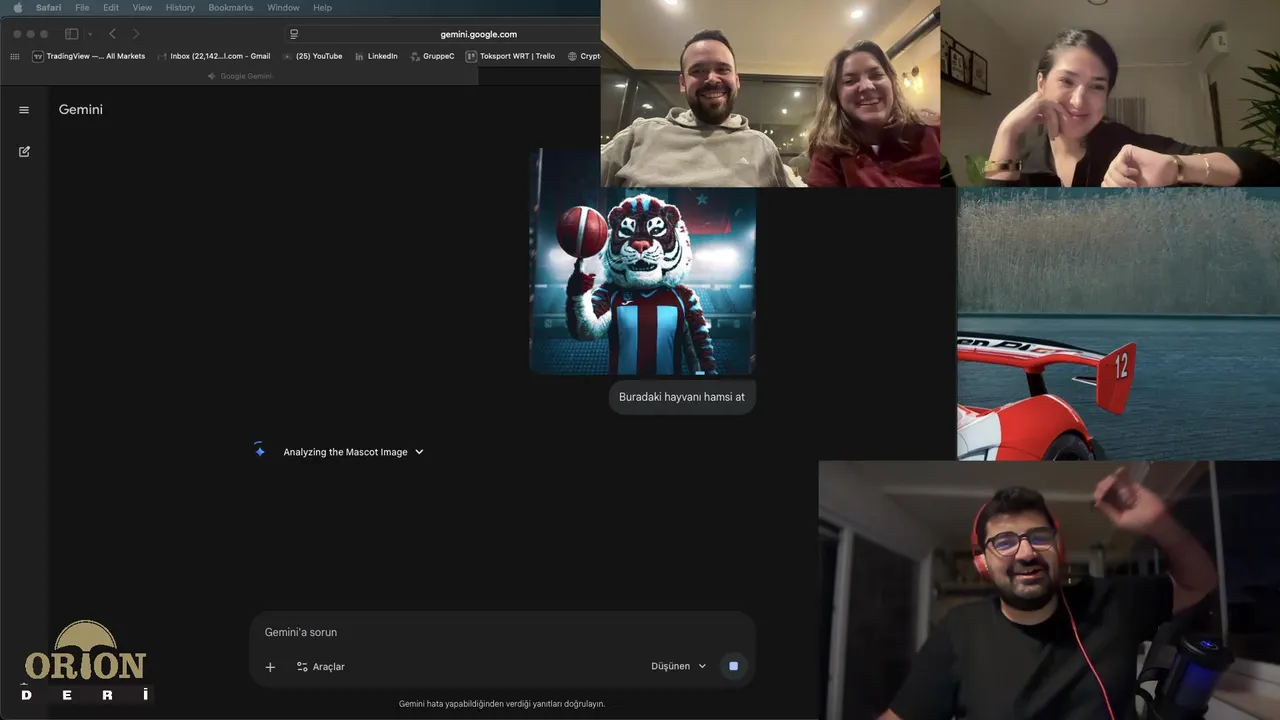Image resolution: width=1280 pixels, height=720 pixels.
Task: Toggle the Safari sidebar button
Action: point(72,34)
